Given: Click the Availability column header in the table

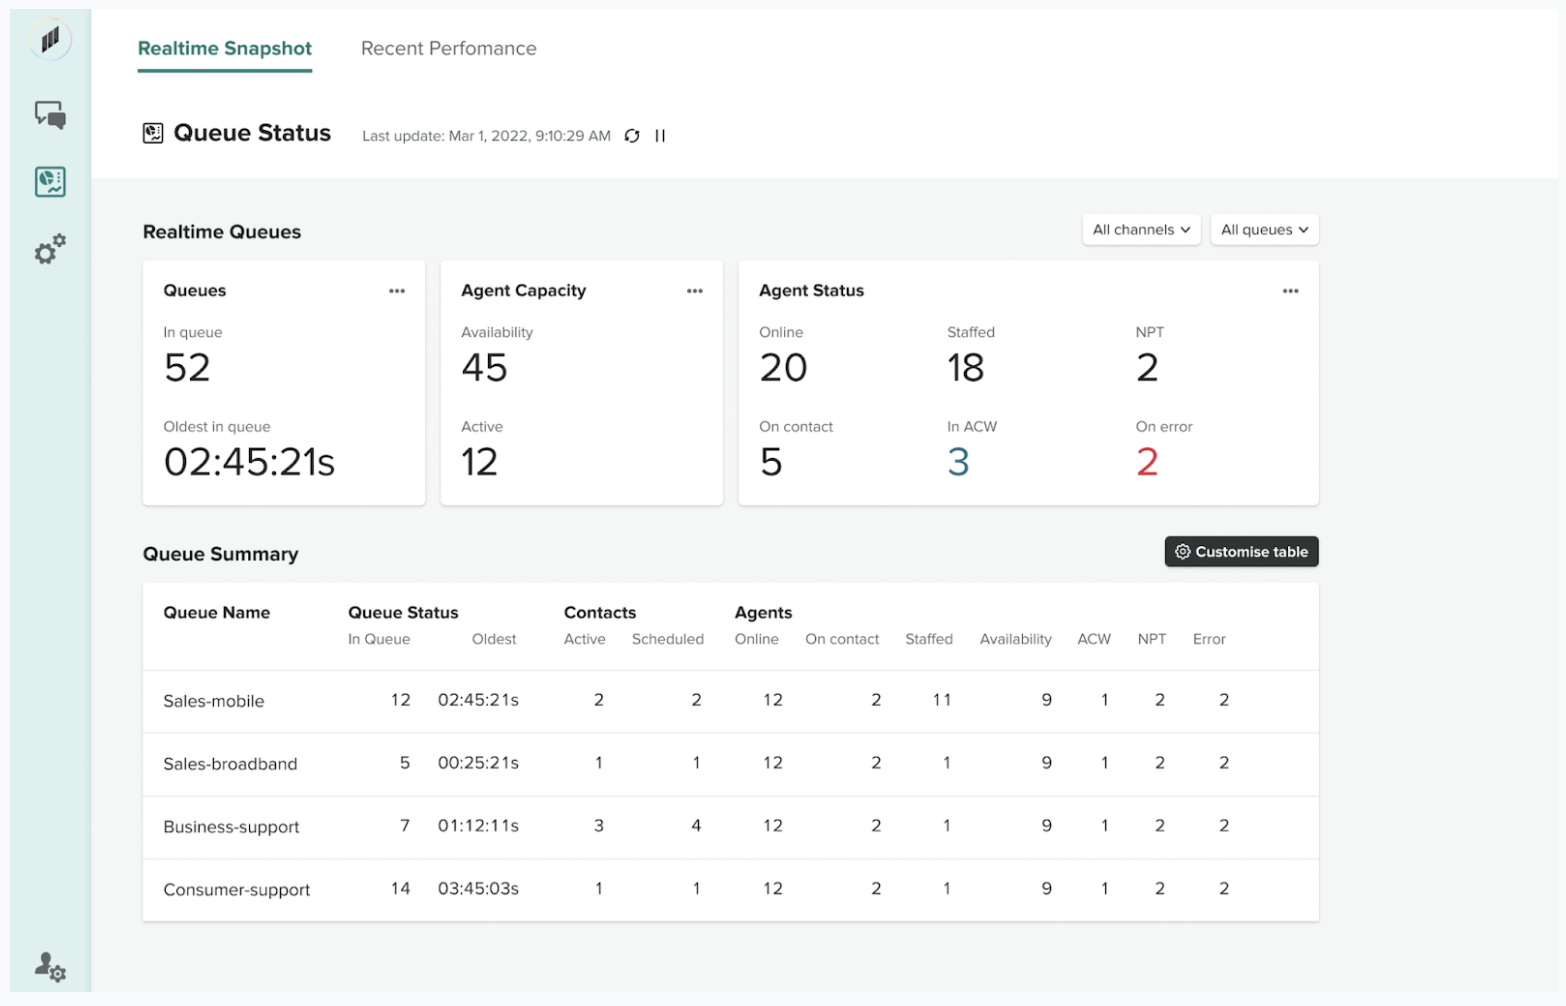Looking at the screenshot, I should (1016, 639).
